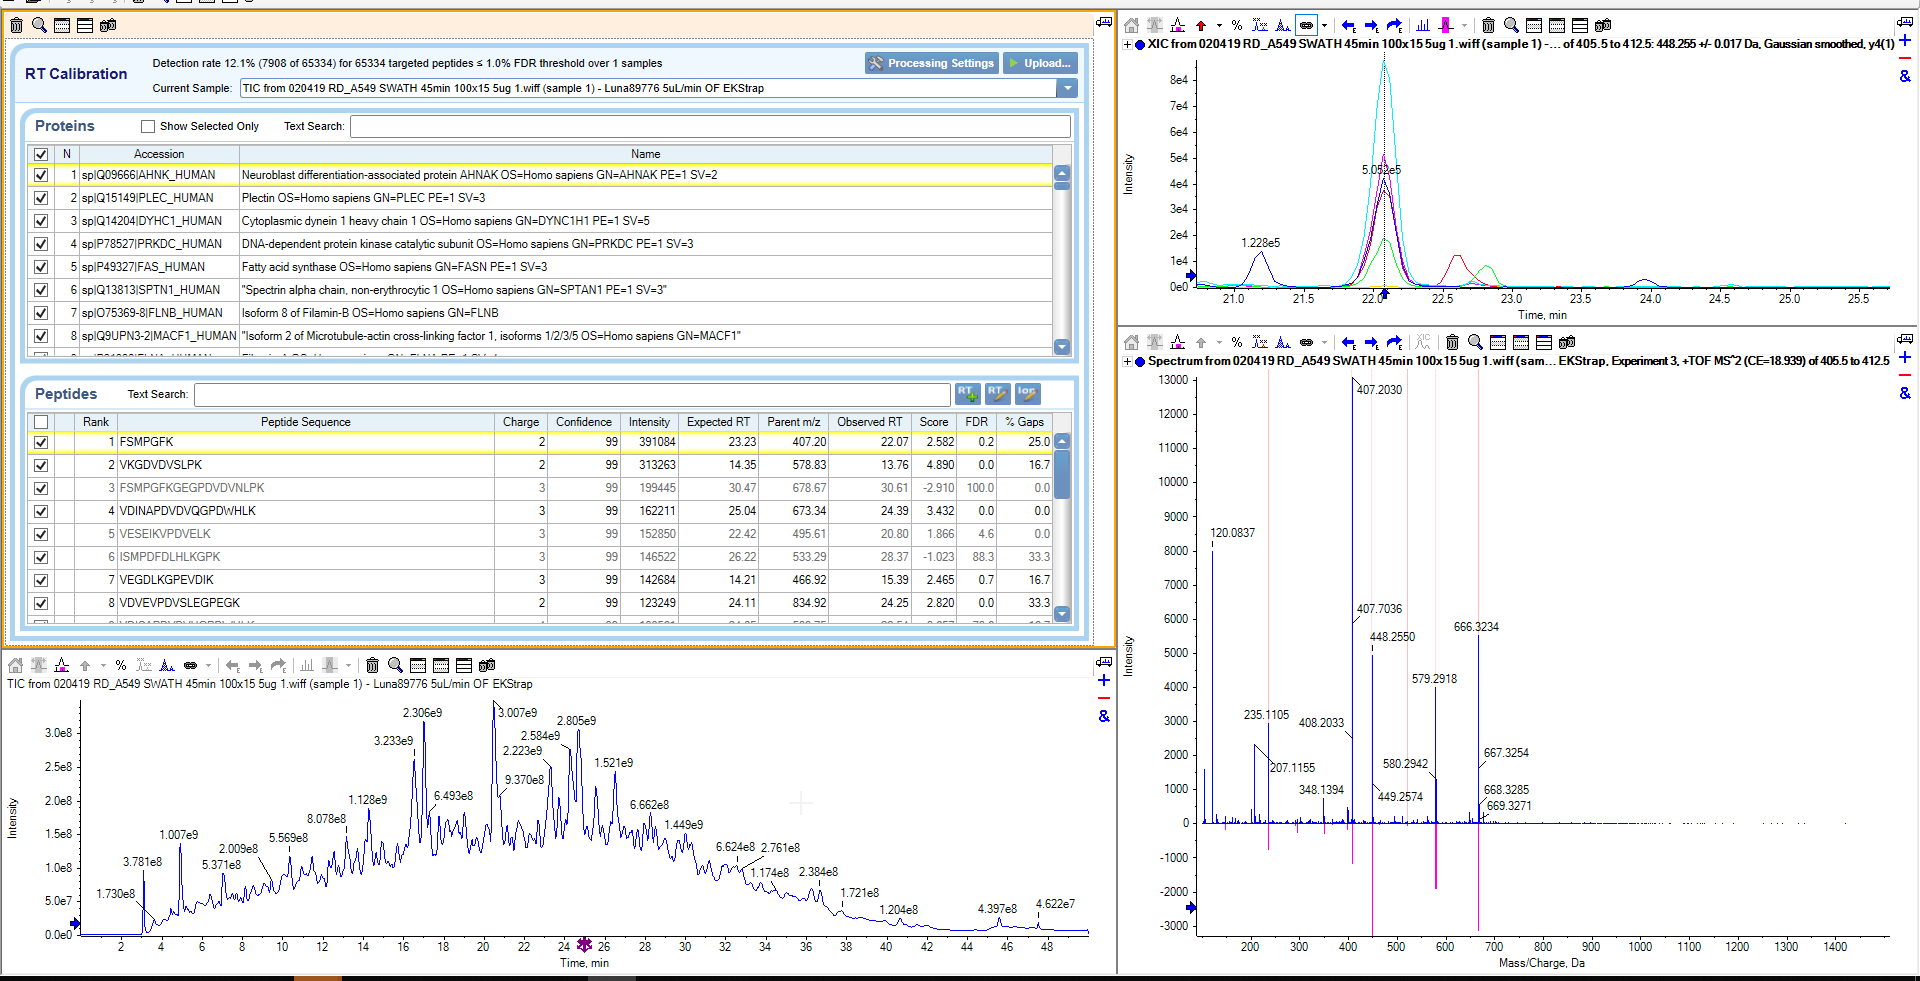Click the RT add icon beside peptide search

point(966,394)
